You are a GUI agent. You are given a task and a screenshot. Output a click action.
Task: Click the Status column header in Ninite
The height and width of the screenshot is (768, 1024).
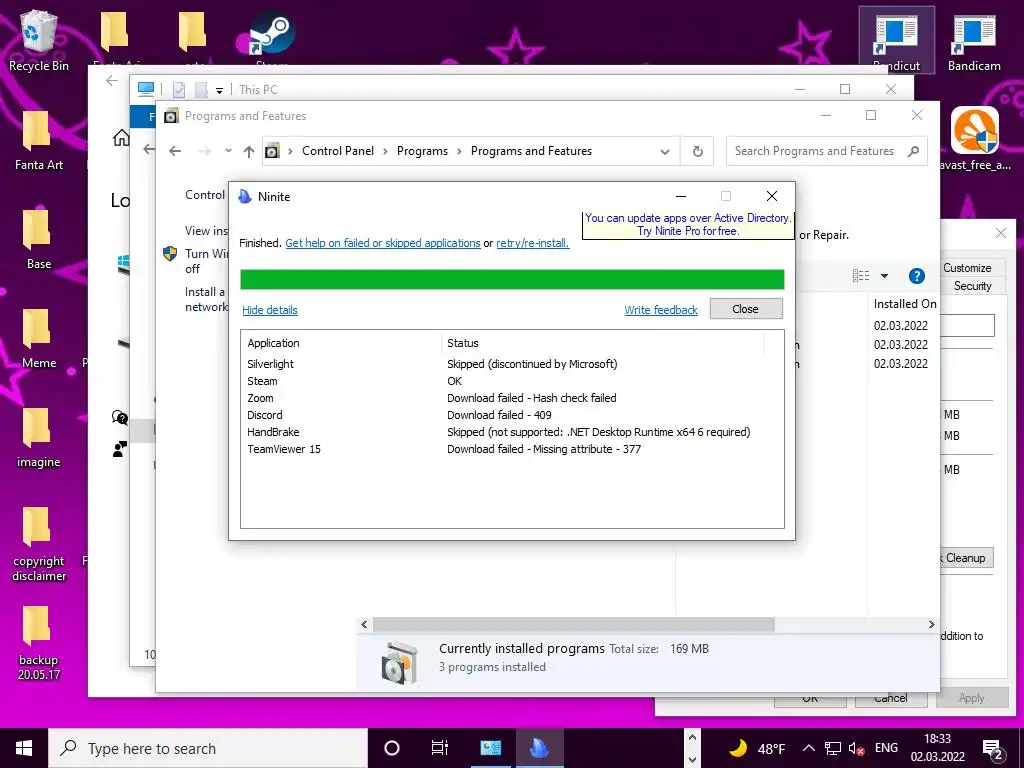tap(602, 343)
